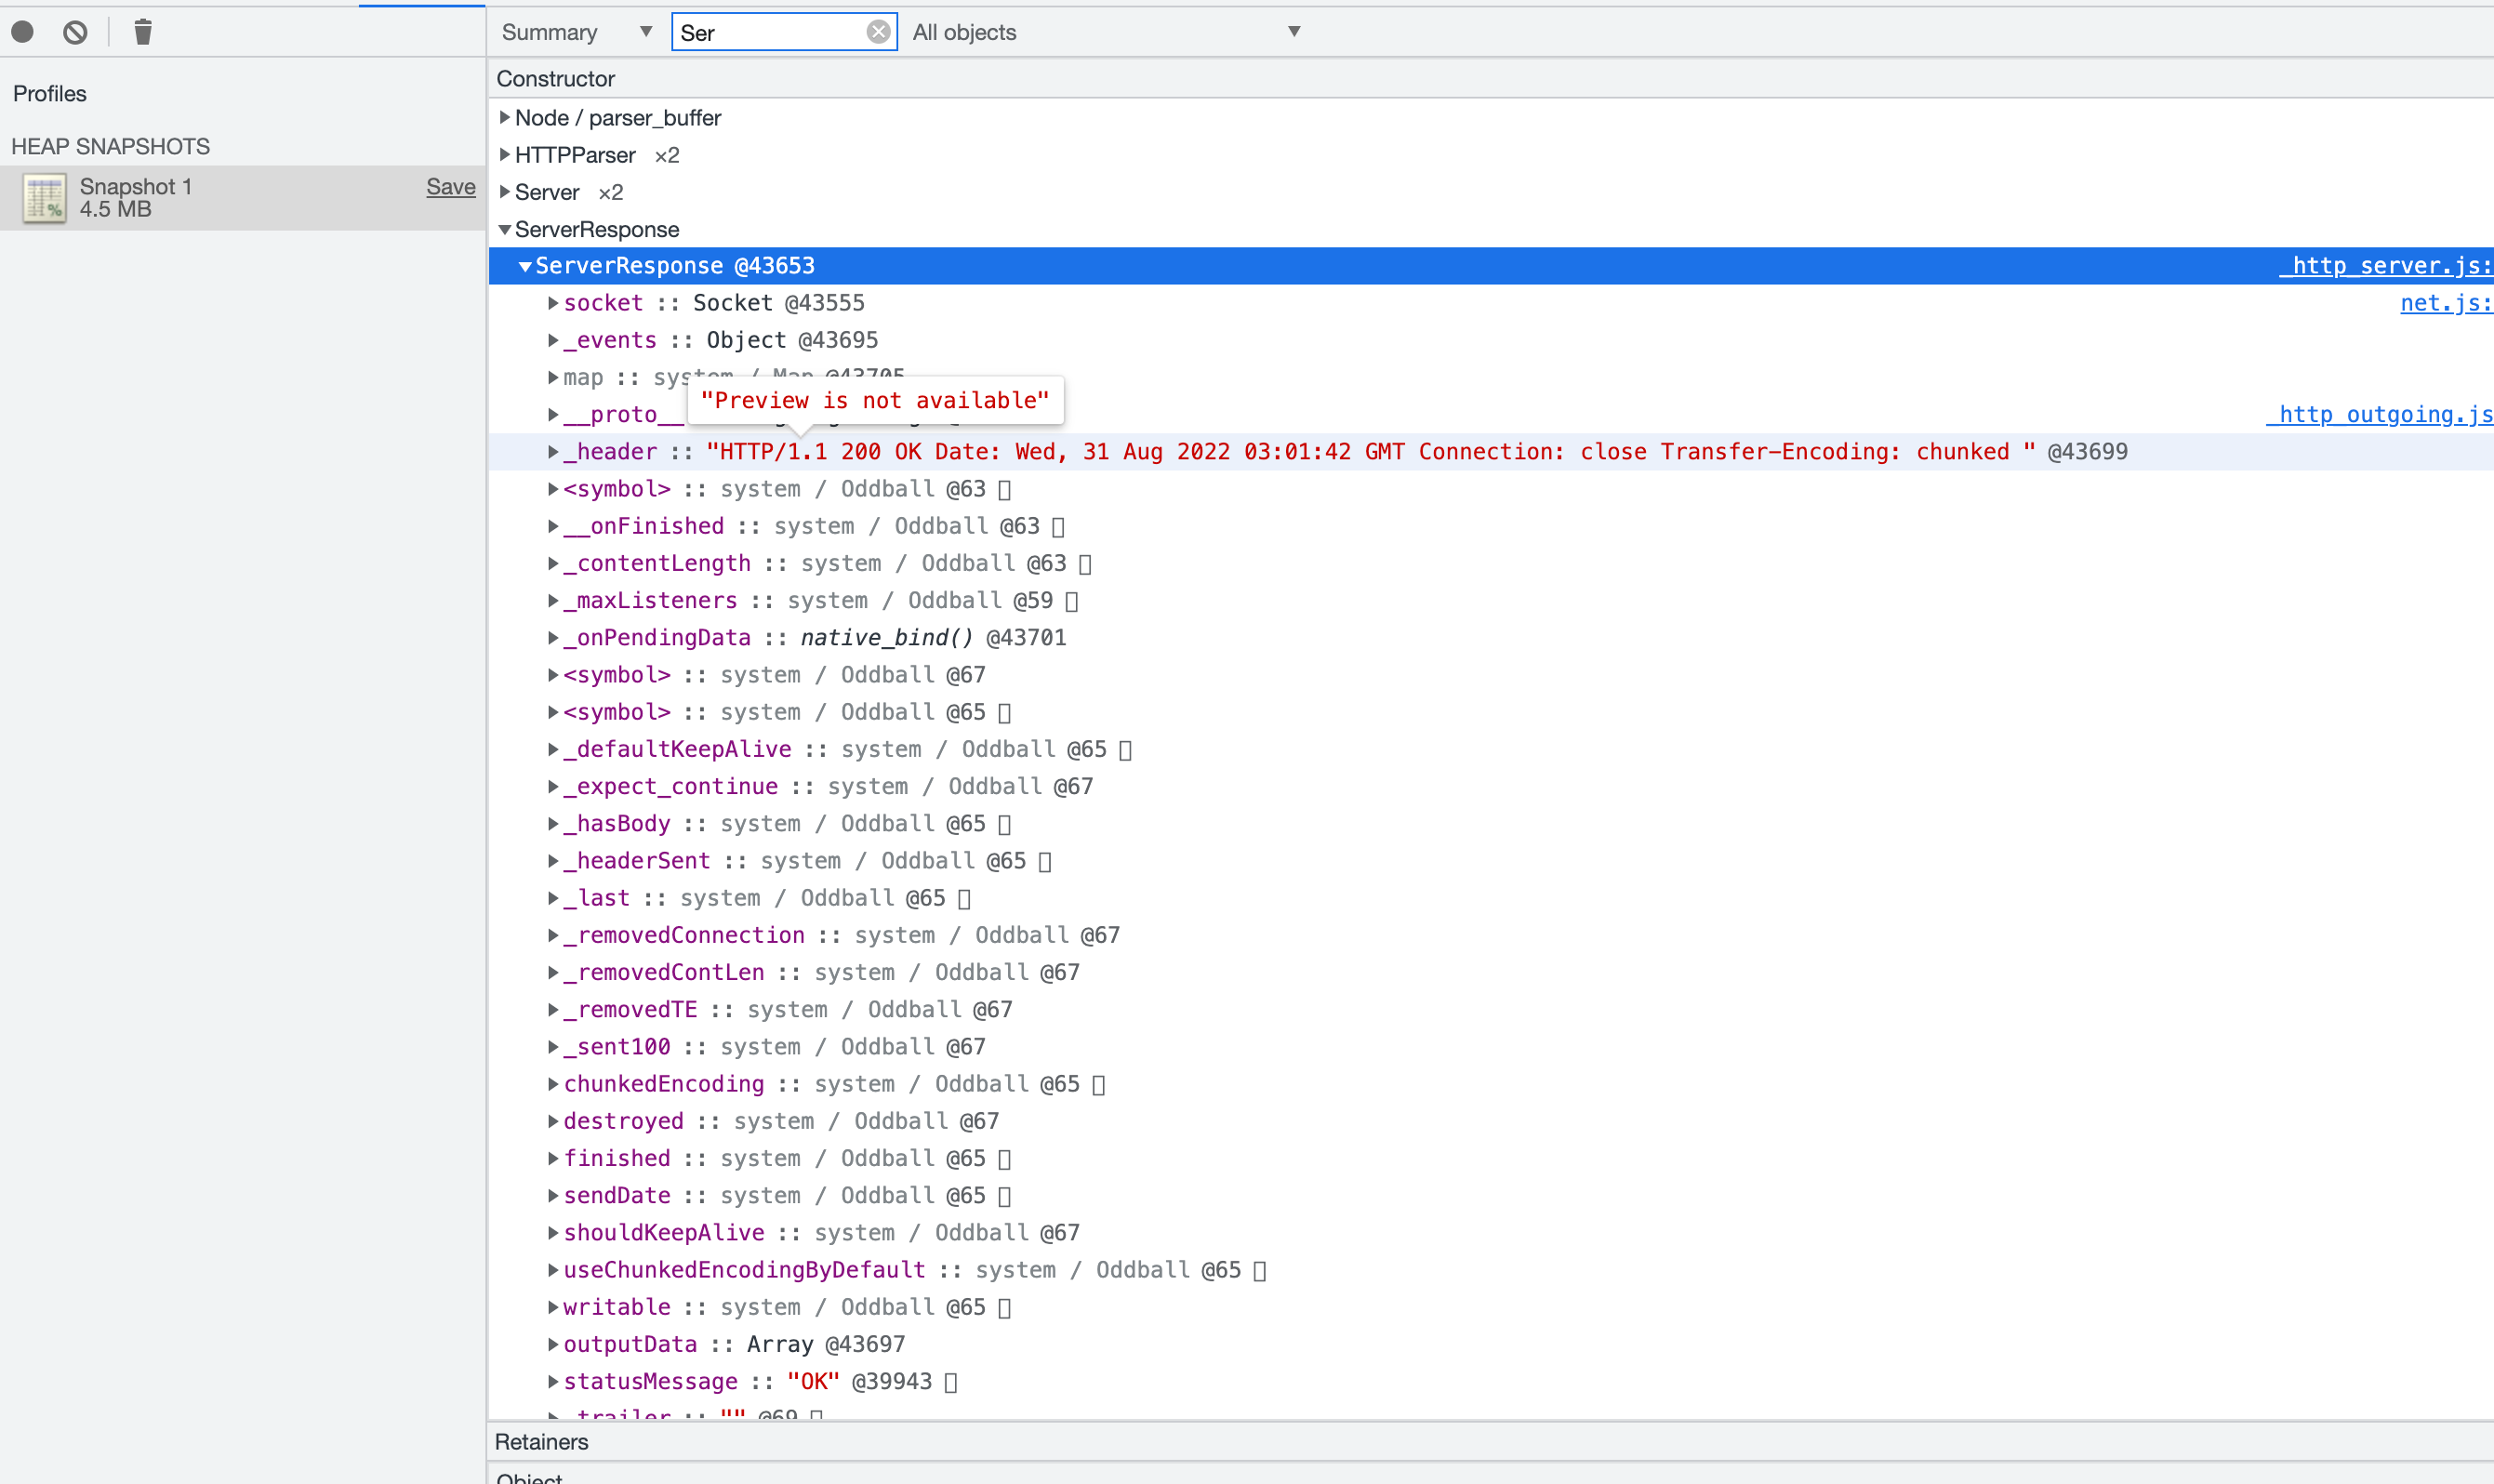The width and height of the screenshot is (2494, 1484).
Task: Expand the Server x2 constructor row
Action: pos(505,192)
